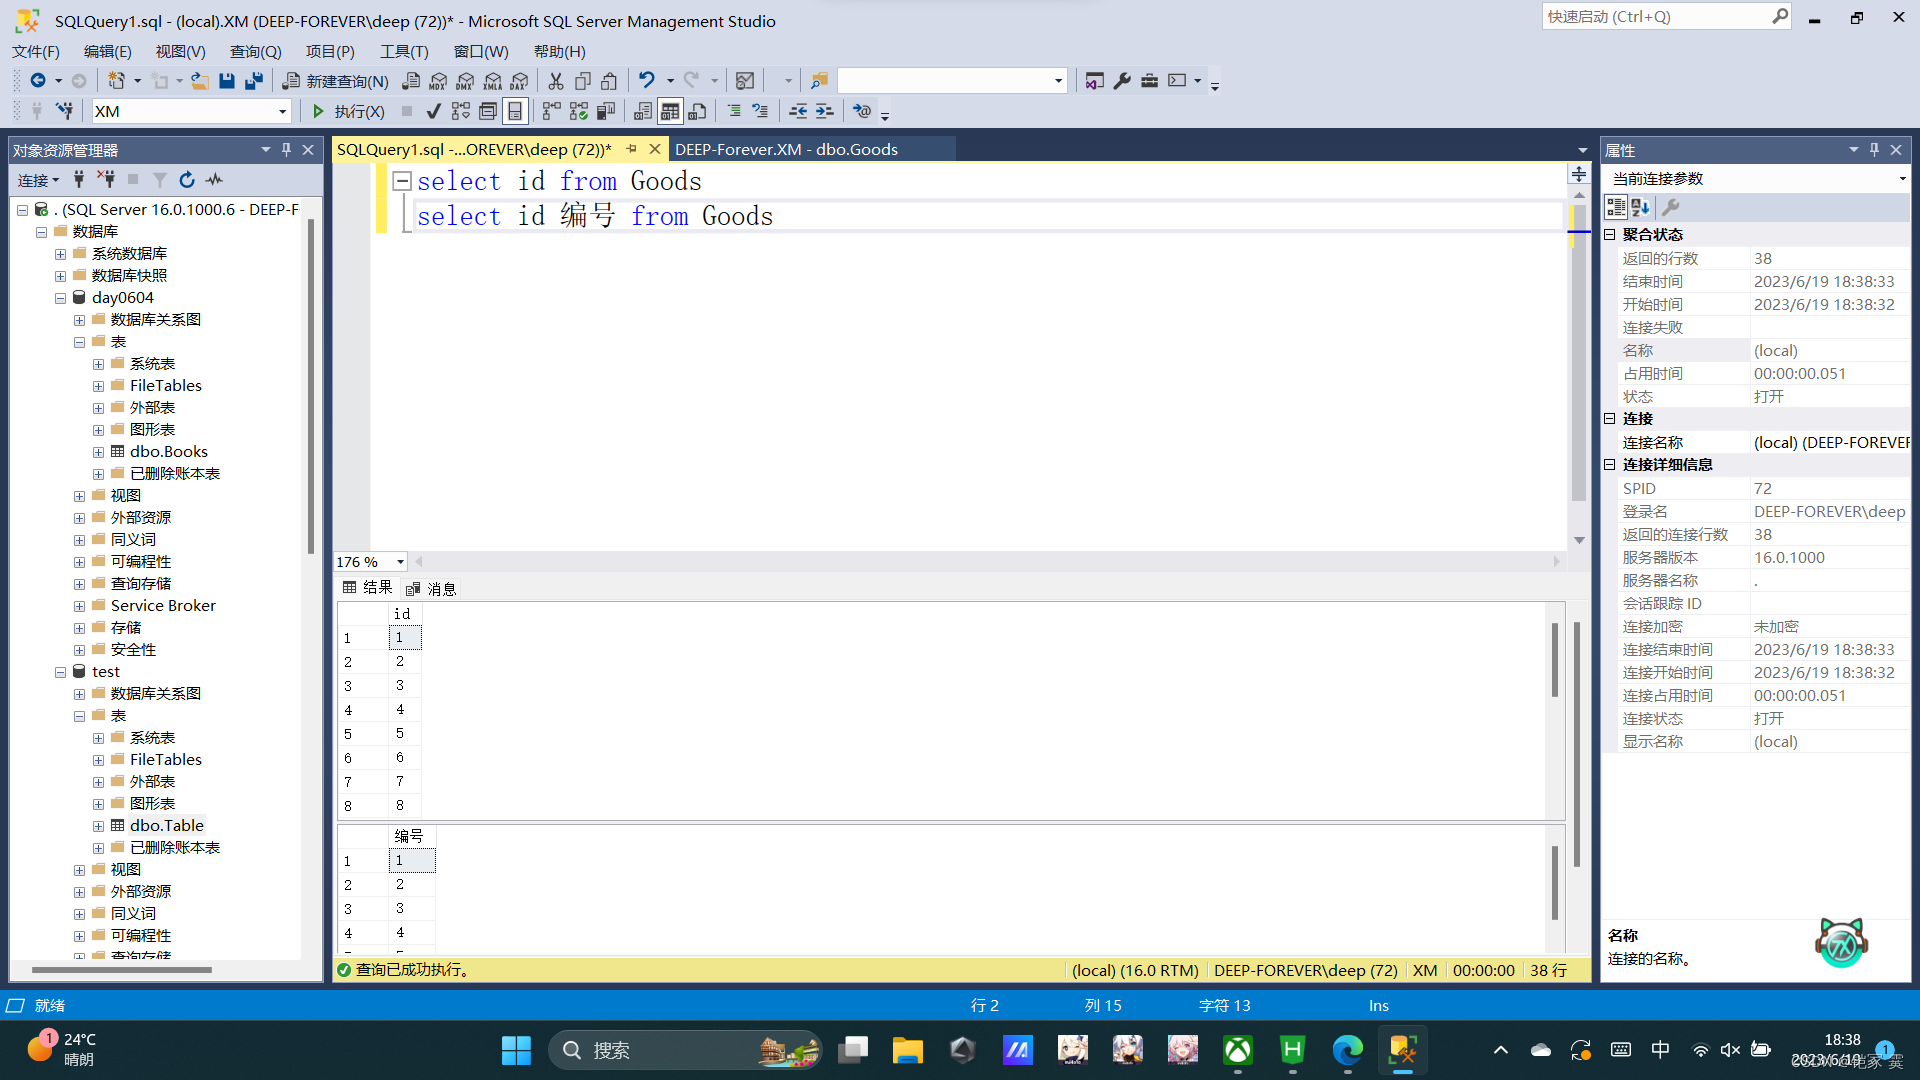Toggle Results to Grid output mode

coord(670,111)
